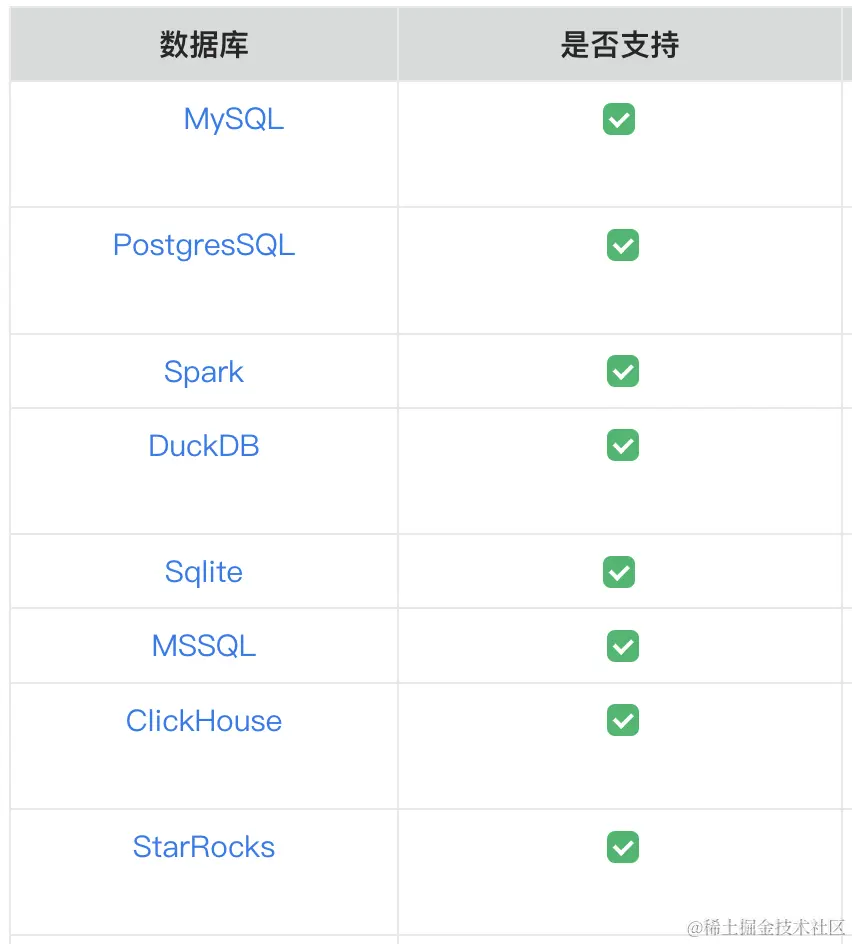Open the StarRocks link

204,847
